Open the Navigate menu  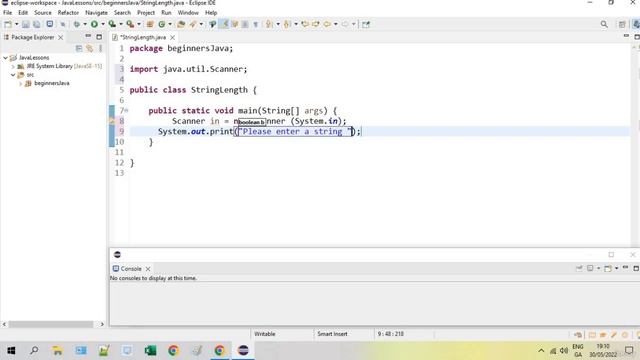pyautogui.click(x=96, y=13)
